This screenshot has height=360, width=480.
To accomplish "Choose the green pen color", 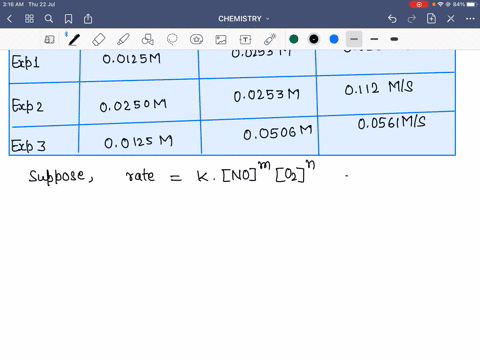I will coord(294,39).
